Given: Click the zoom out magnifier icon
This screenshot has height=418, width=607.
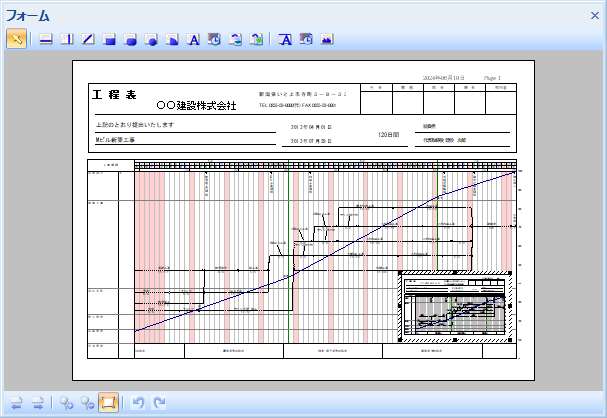Looking at the screenshot, I should click(87, 403).
